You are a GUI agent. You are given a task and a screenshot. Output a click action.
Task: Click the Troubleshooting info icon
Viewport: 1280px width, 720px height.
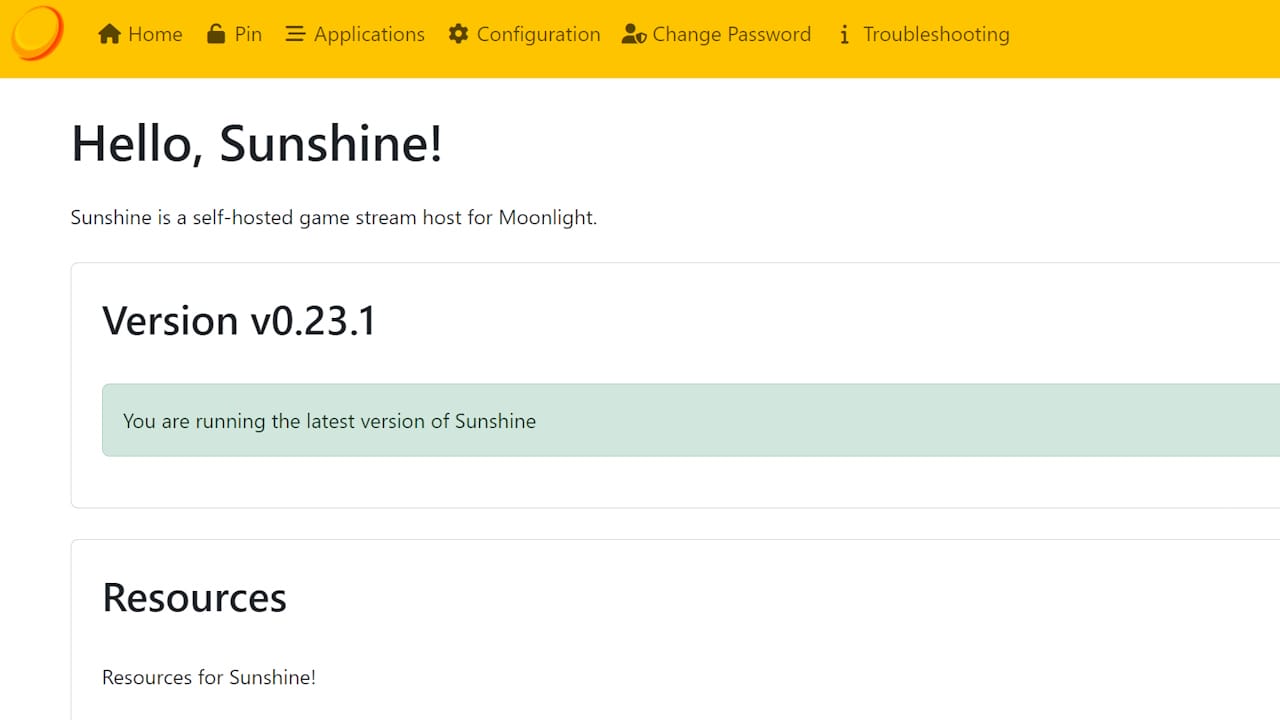point(844,35)
